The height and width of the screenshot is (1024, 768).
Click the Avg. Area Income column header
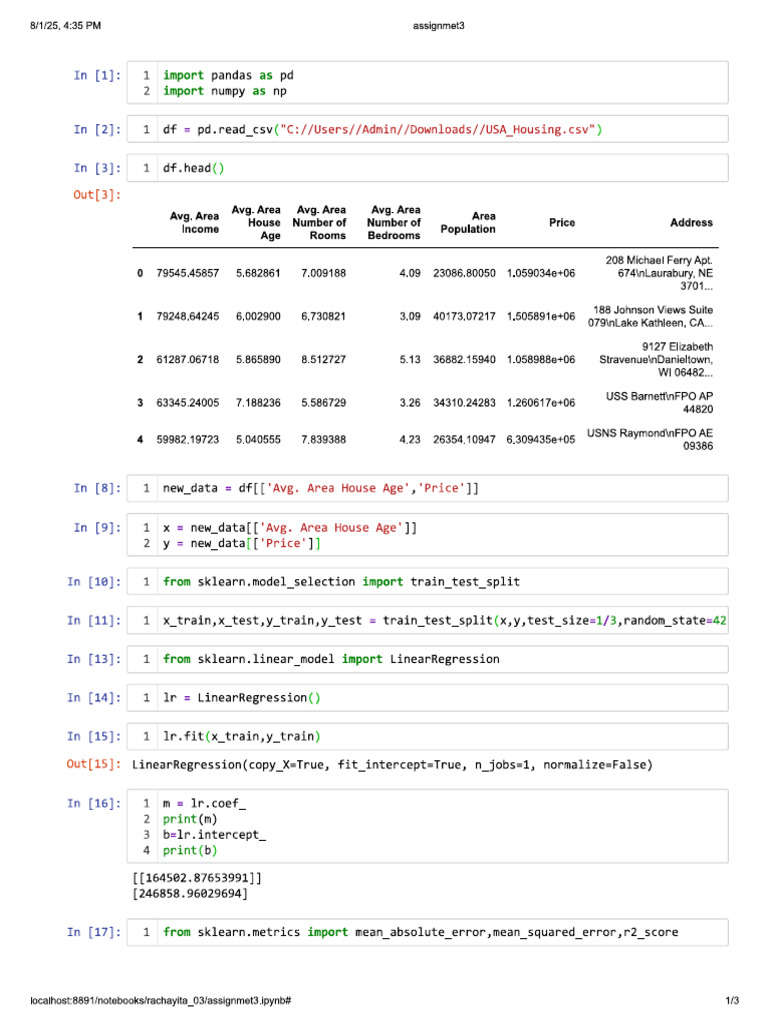click(195, 223)
